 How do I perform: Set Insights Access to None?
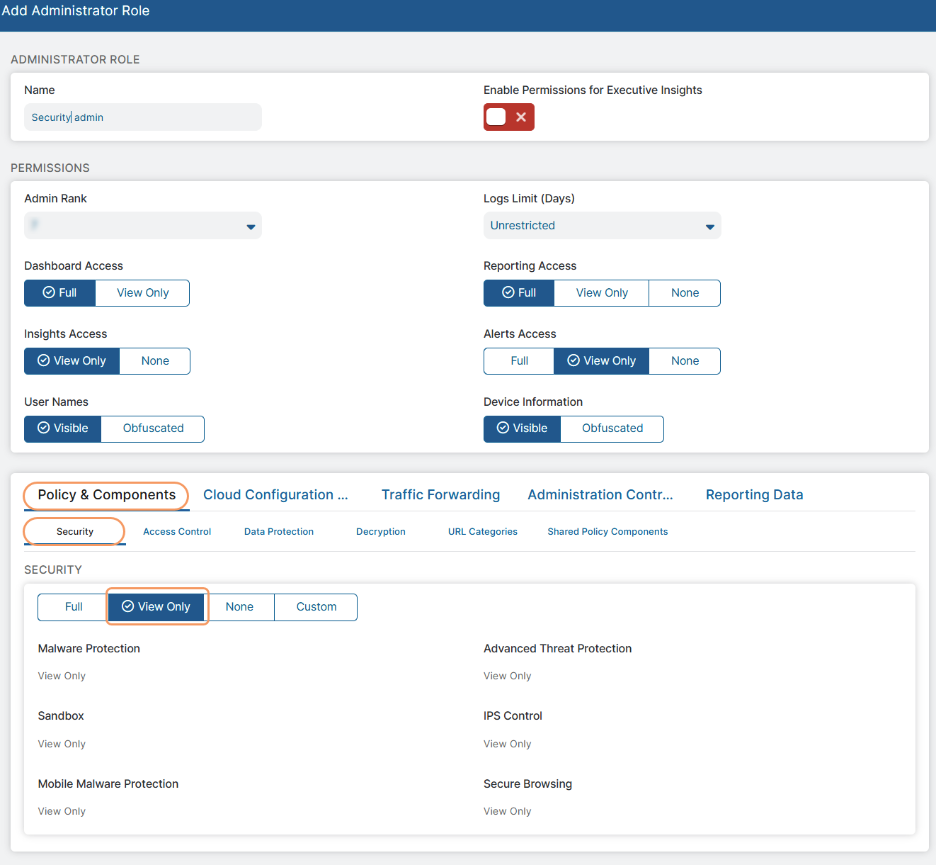pyautogui.click(x=155, y=361)
